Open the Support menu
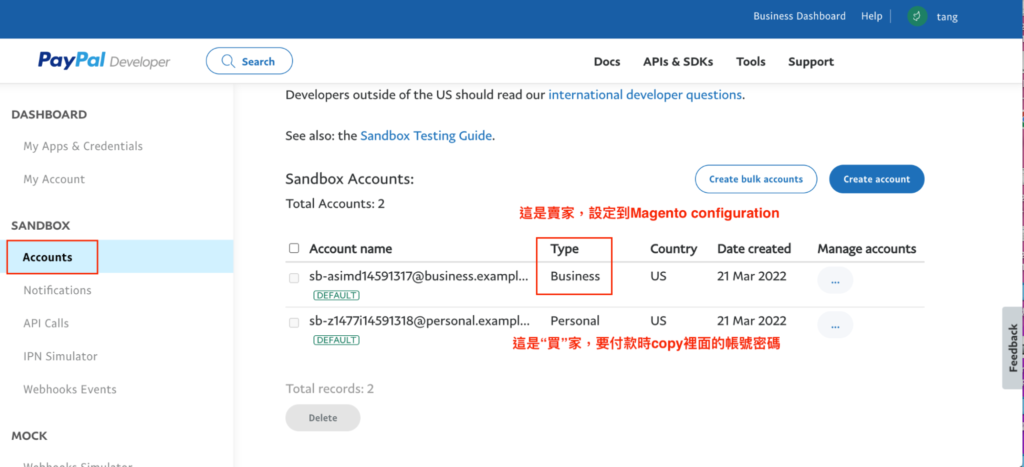Screen dimensions: 1024x467 click(810, 61)
